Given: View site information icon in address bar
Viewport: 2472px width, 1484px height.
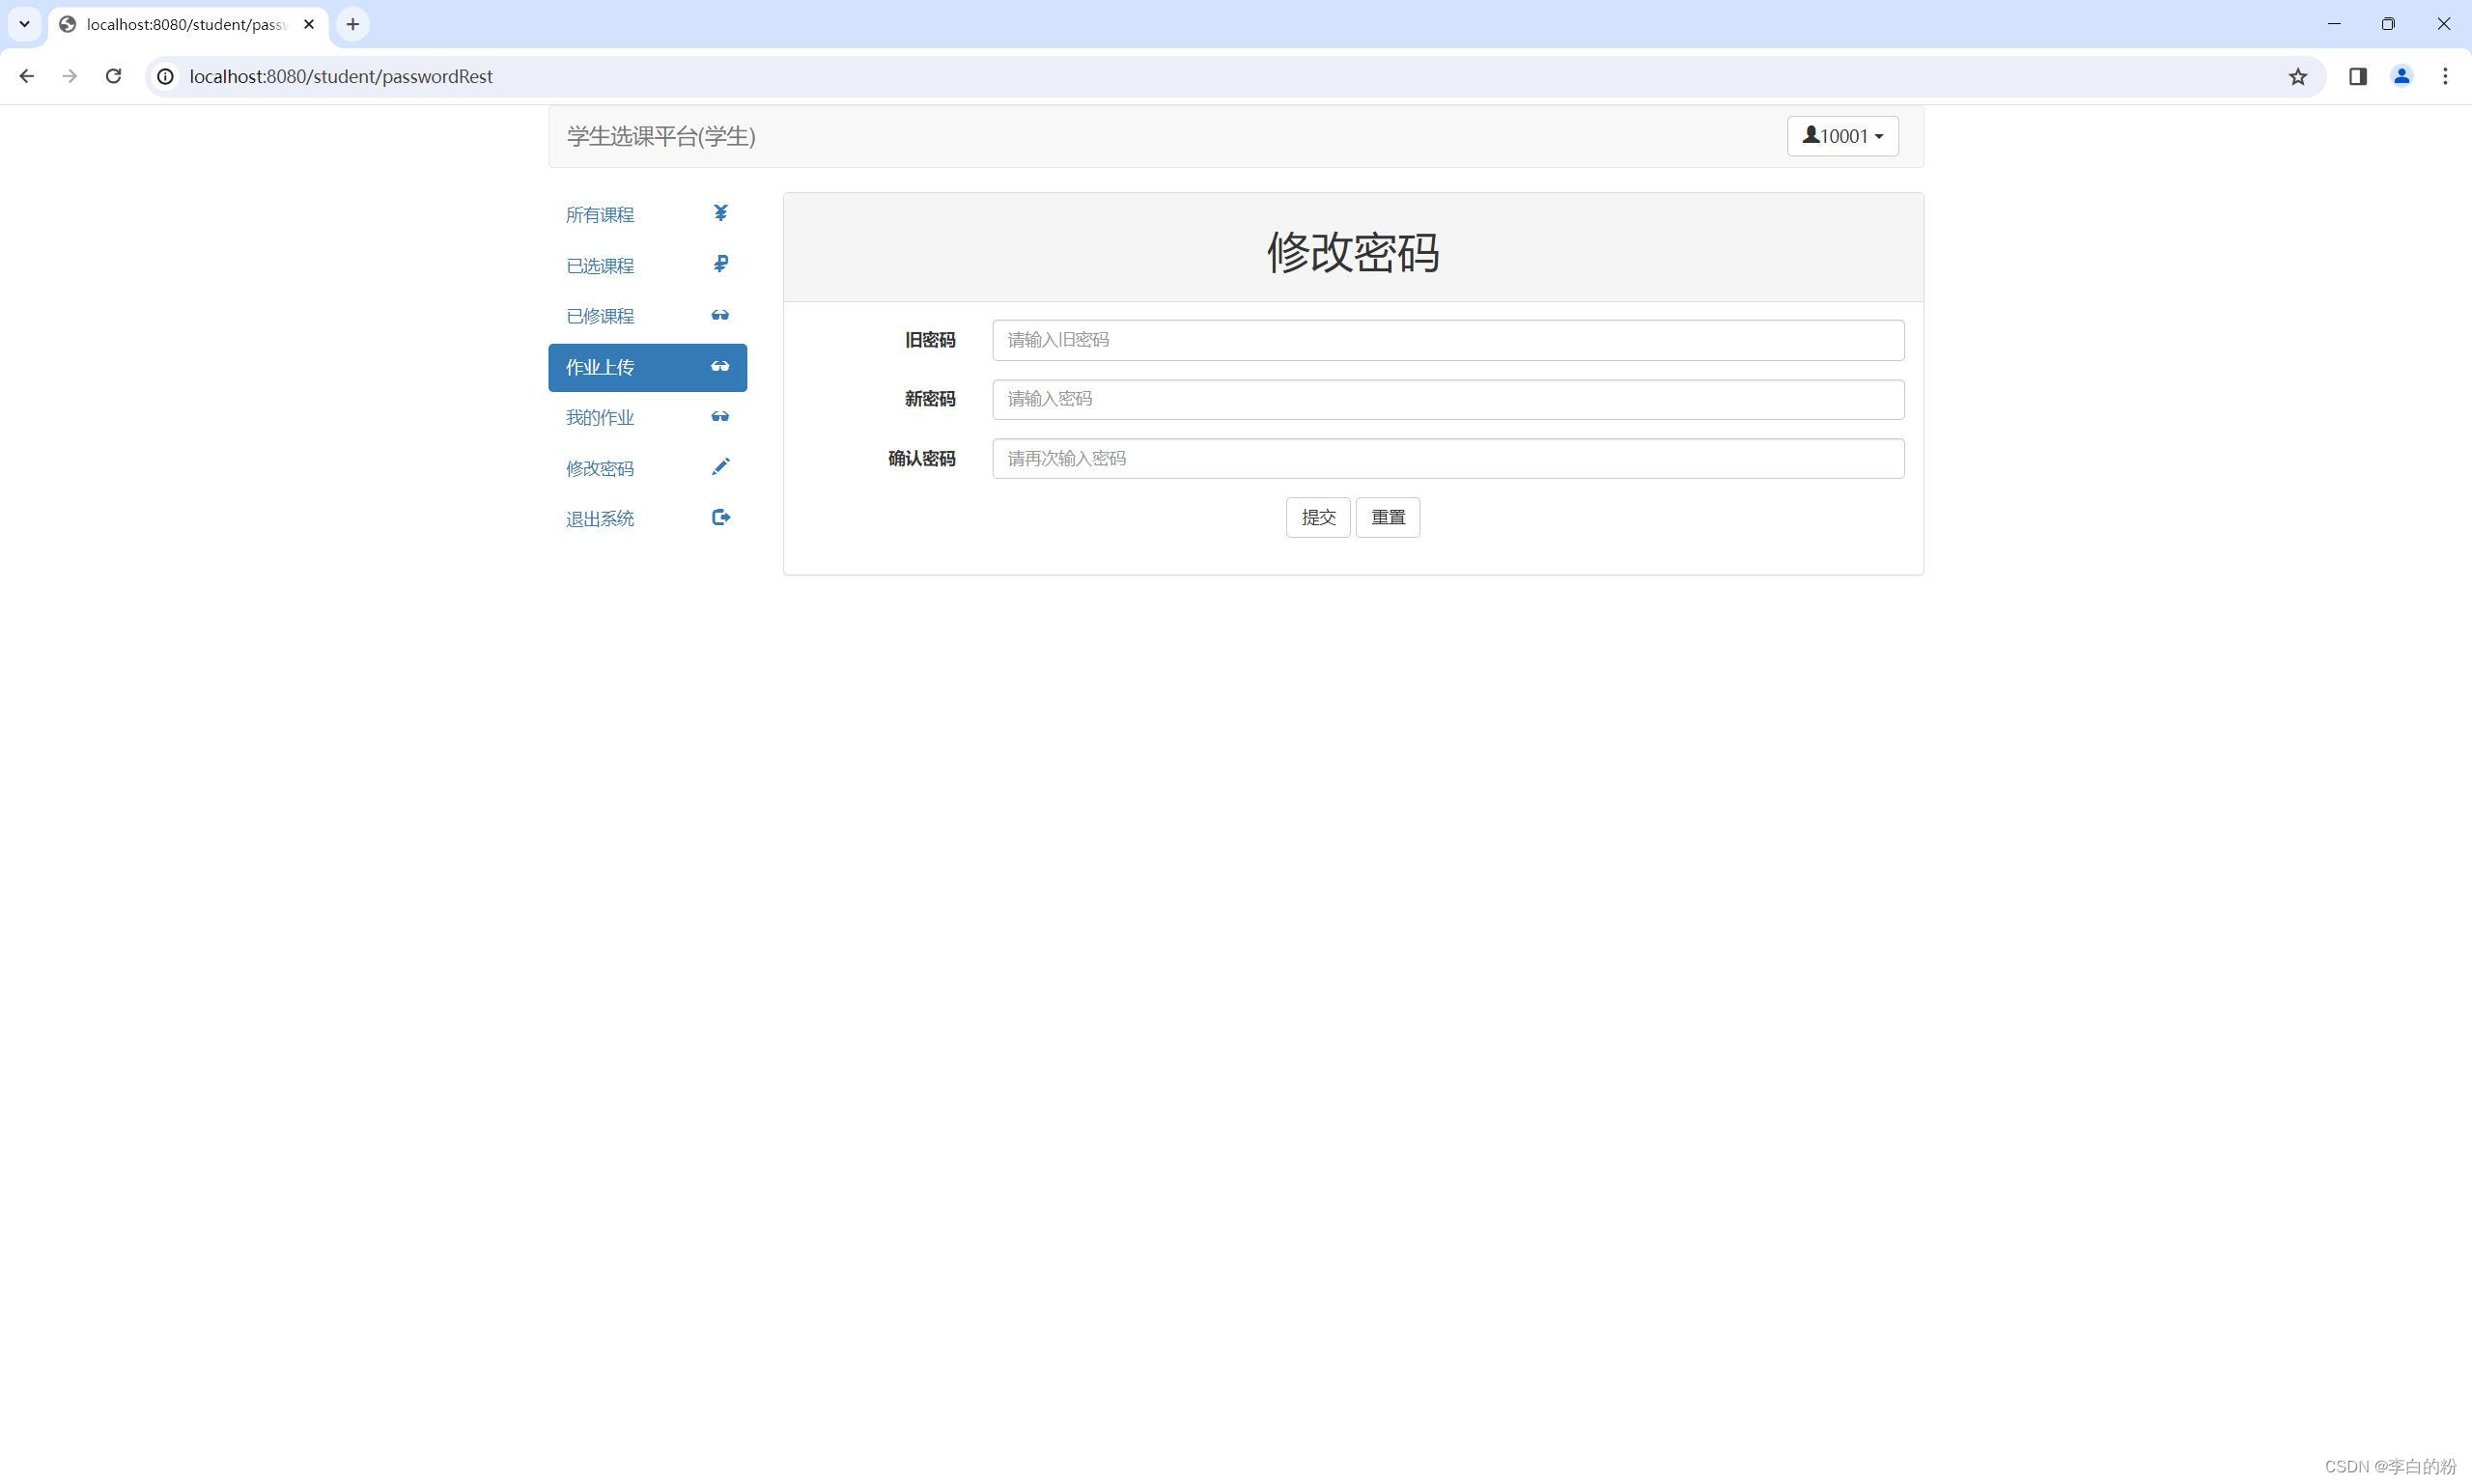Looking at the screenshot, I should [166, 76].
